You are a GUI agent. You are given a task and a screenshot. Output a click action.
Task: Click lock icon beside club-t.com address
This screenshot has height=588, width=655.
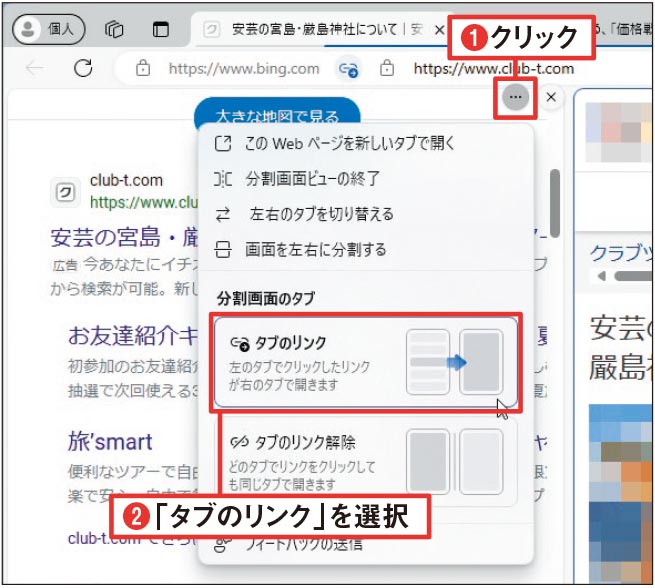click(387, 68)
